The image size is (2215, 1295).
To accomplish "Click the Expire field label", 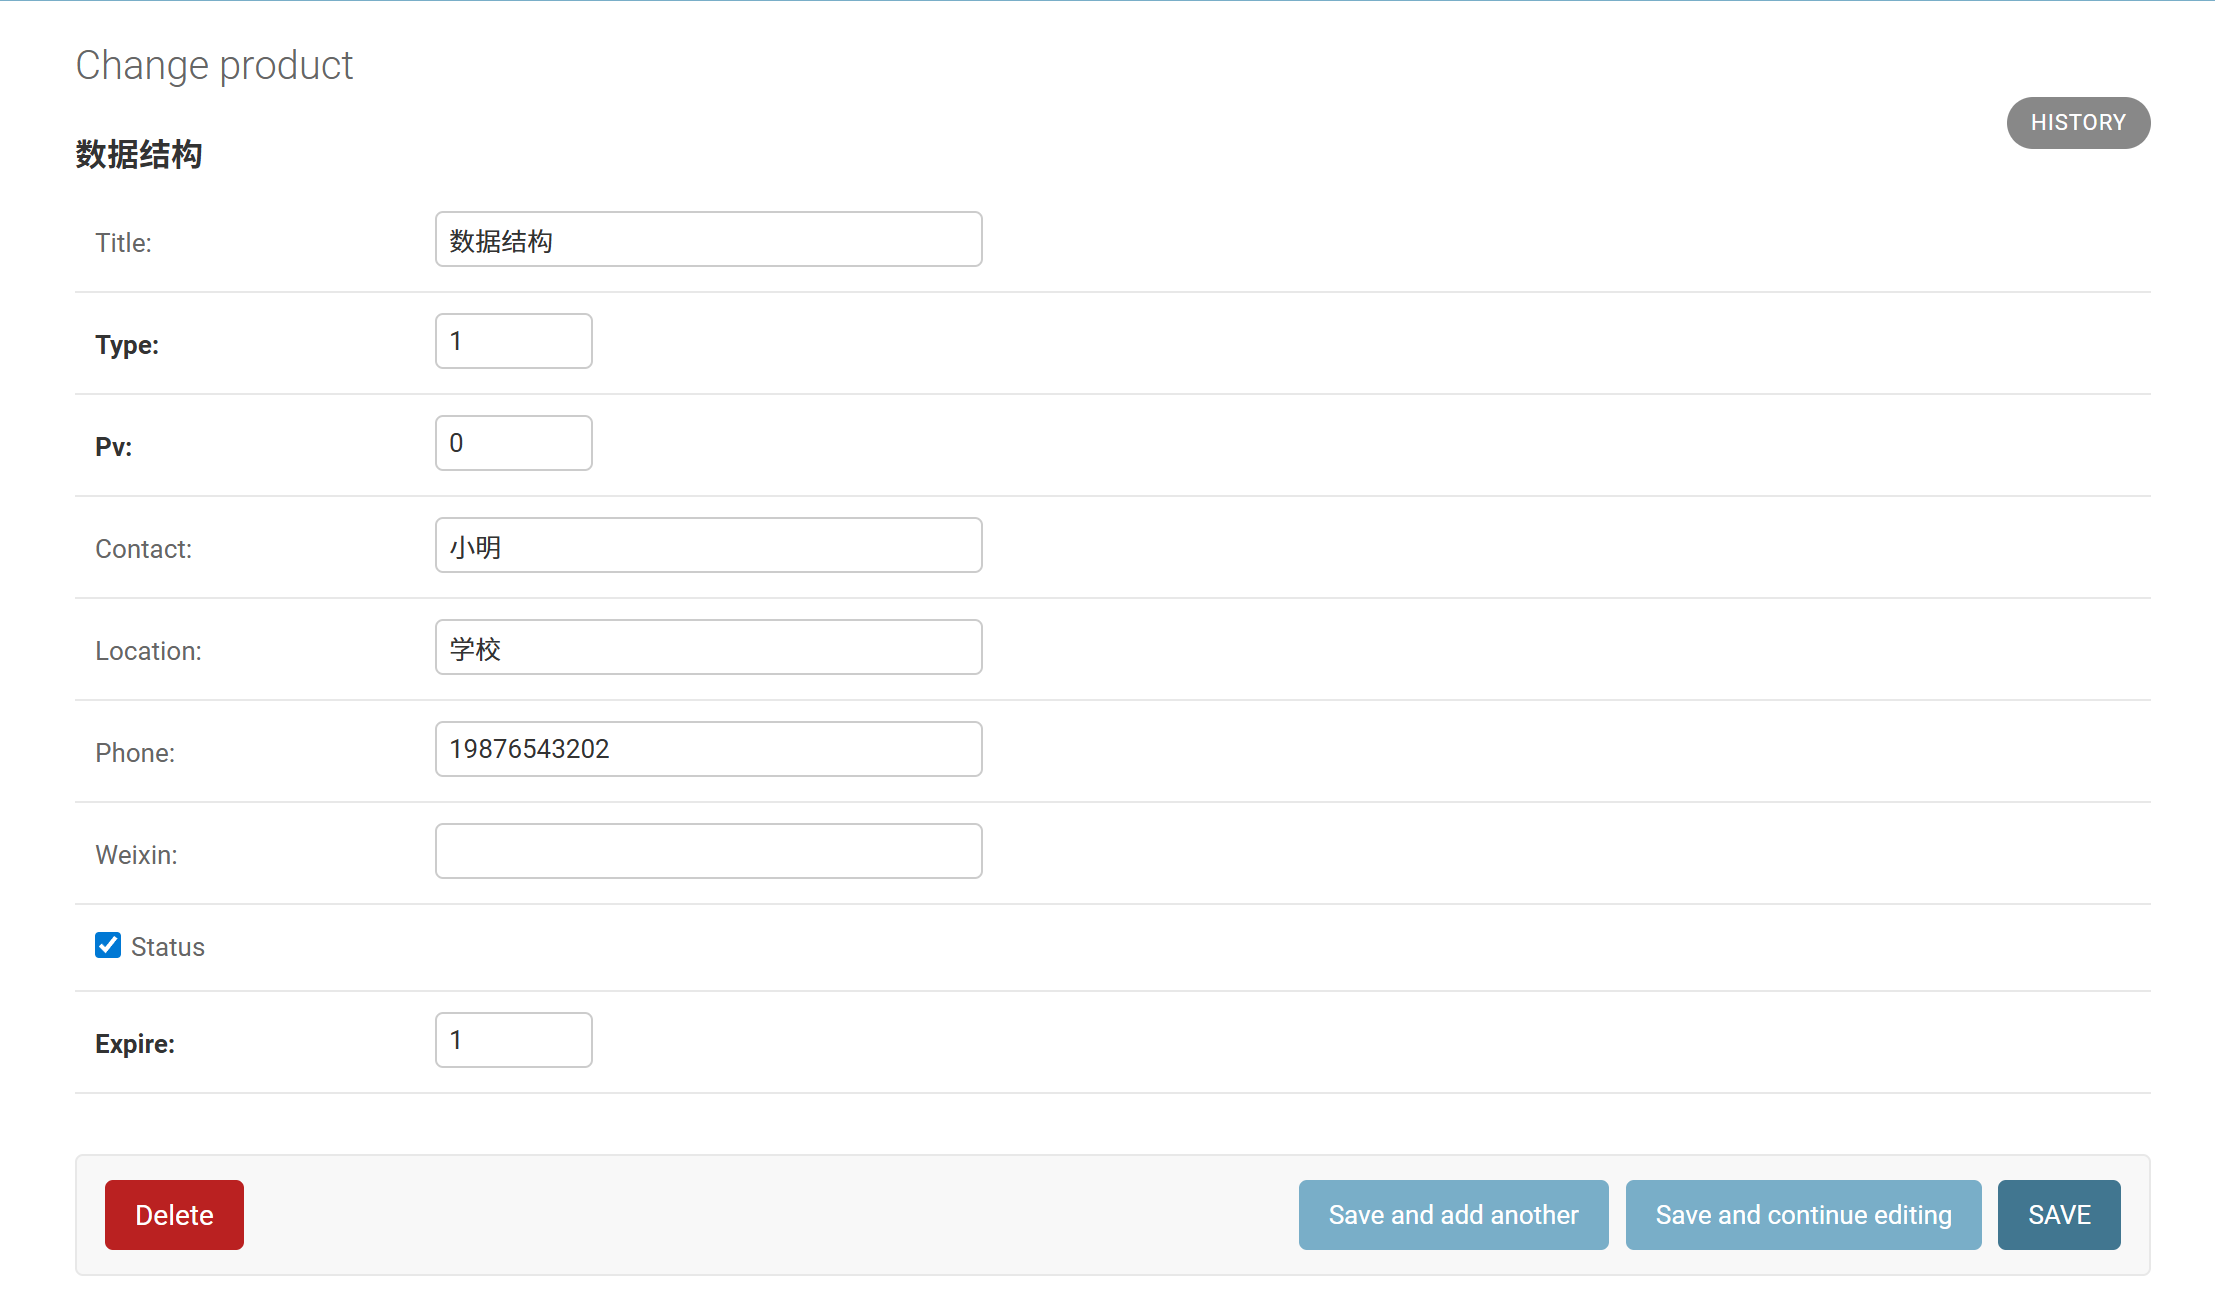I will tap(135, 1044).
